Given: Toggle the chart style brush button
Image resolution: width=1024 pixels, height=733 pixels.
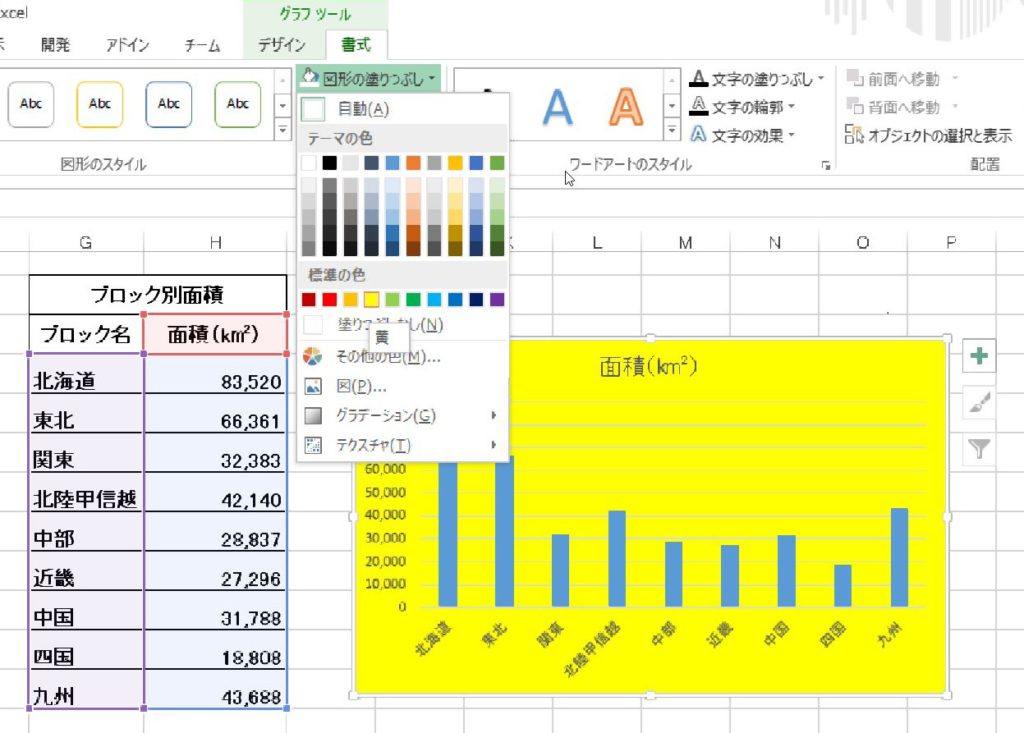Looking at the screenshot, I should click(x=979, y=404).
